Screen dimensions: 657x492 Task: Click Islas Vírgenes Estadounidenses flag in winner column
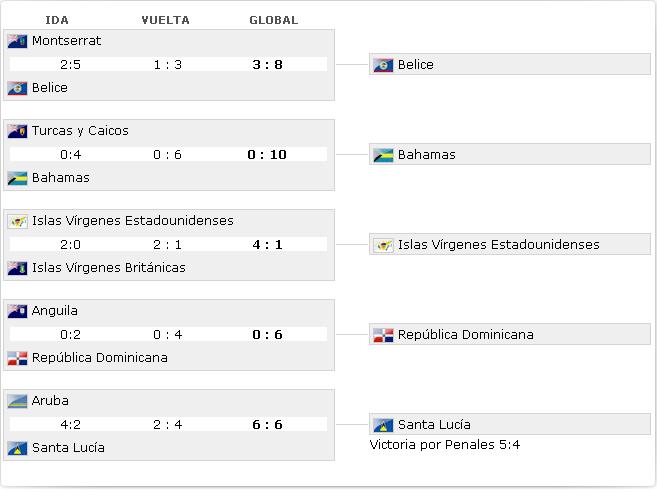click(x=383, y=245)
